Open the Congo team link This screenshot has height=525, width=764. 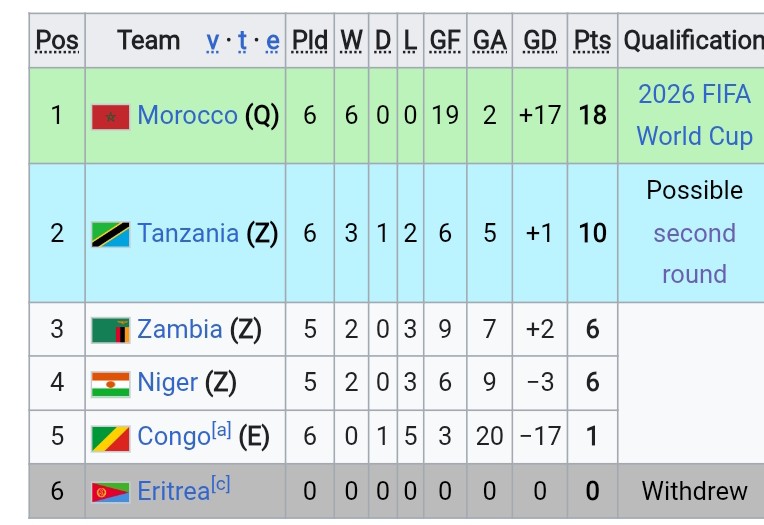pyautogui.click(x=174, y=436)
